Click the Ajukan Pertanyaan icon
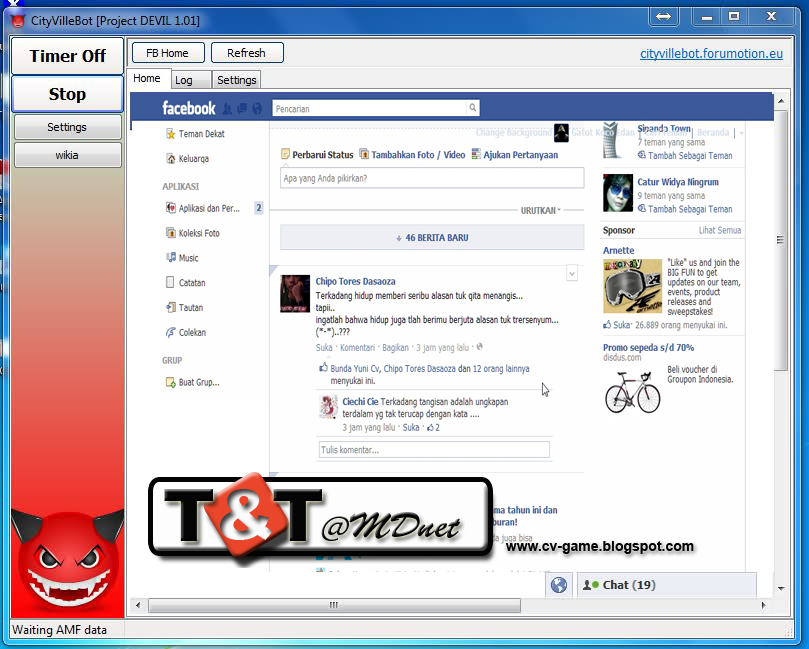809x649 pixels. [x=476, y=154]
